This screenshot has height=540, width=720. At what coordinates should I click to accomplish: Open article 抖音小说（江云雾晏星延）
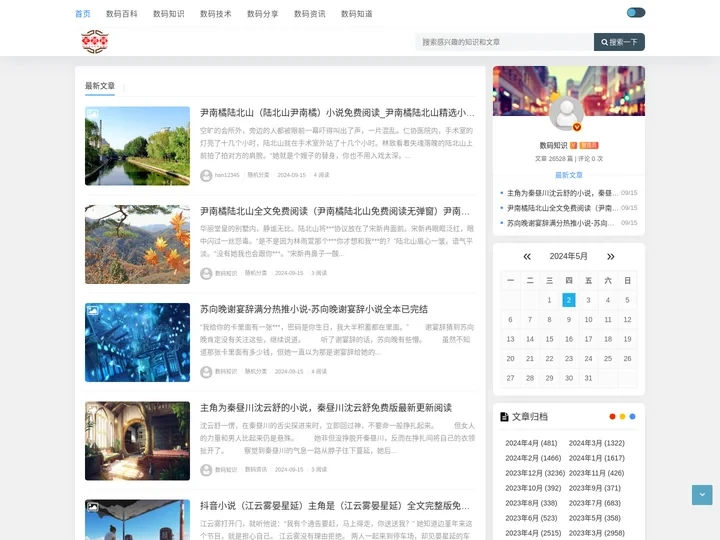tap(335, 506)
